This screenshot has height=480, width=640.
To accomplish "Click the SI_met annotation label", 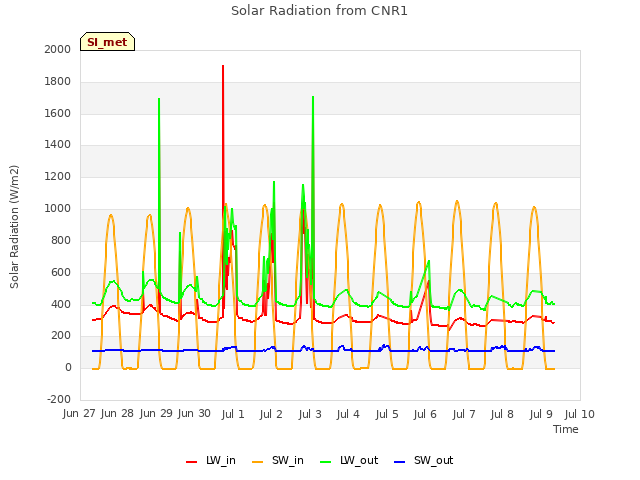I will pos(107,42).
